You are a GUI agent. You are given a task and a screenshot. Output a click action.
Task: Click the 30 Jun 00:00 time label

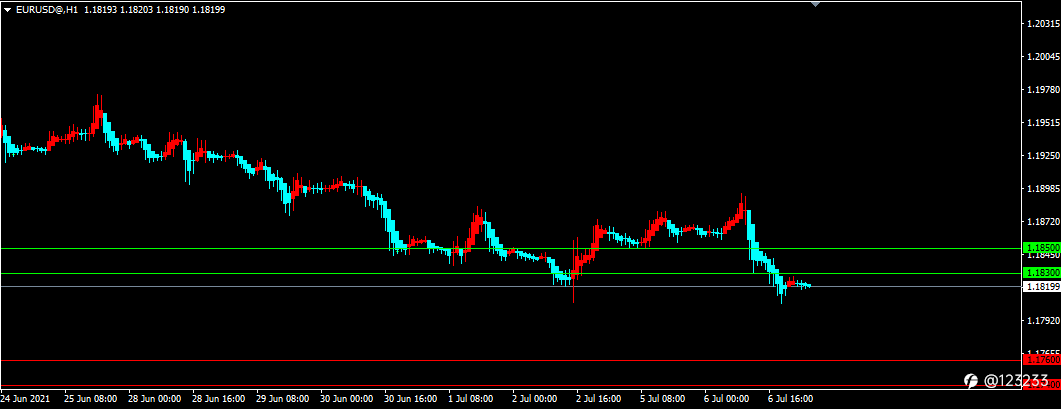[x=346, y=399]
